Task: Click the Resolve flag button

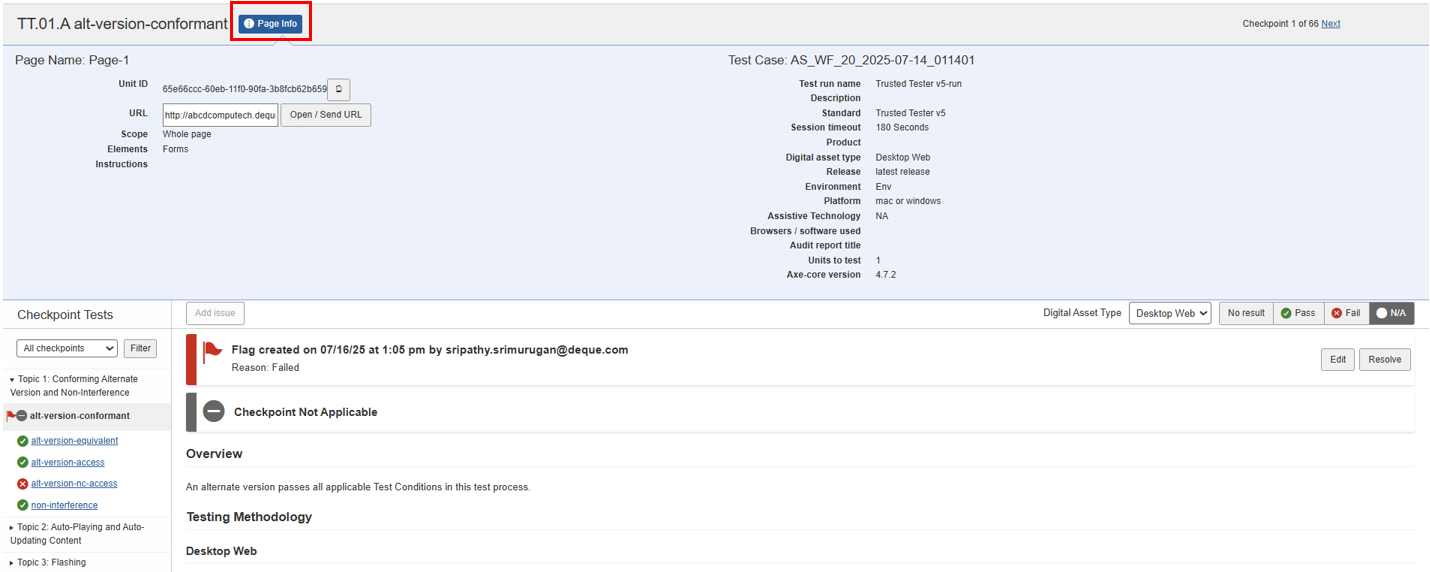Action: 1384,359
